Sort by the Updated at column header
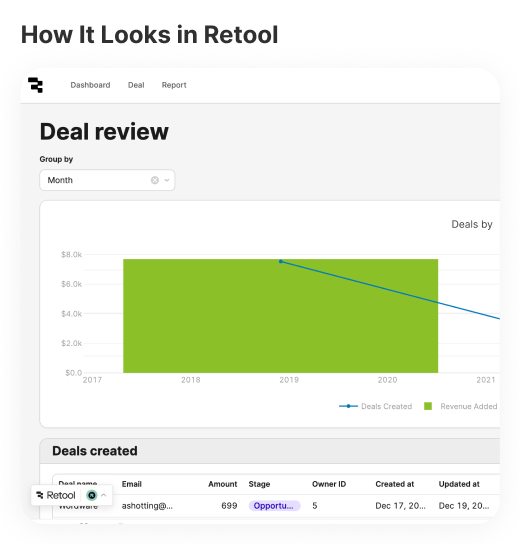Screen dimensions: 520x544 click(459, 484)
